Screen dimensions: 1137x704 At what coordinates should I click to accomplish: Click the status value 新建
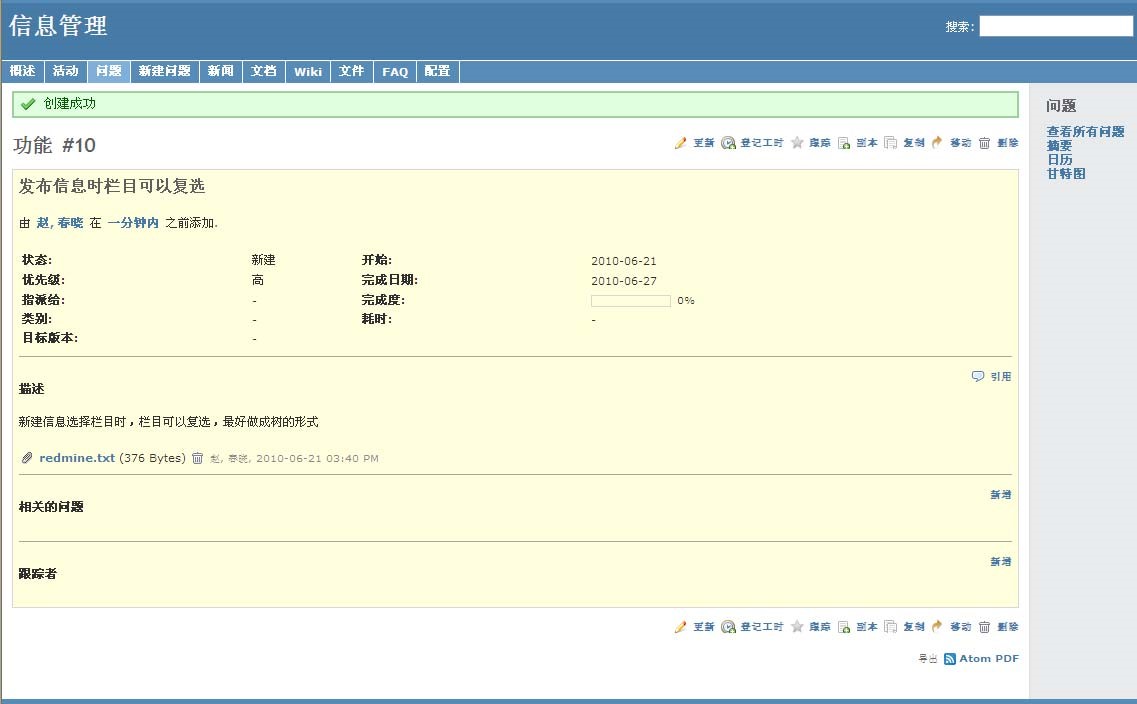click(x=263, y=260)
